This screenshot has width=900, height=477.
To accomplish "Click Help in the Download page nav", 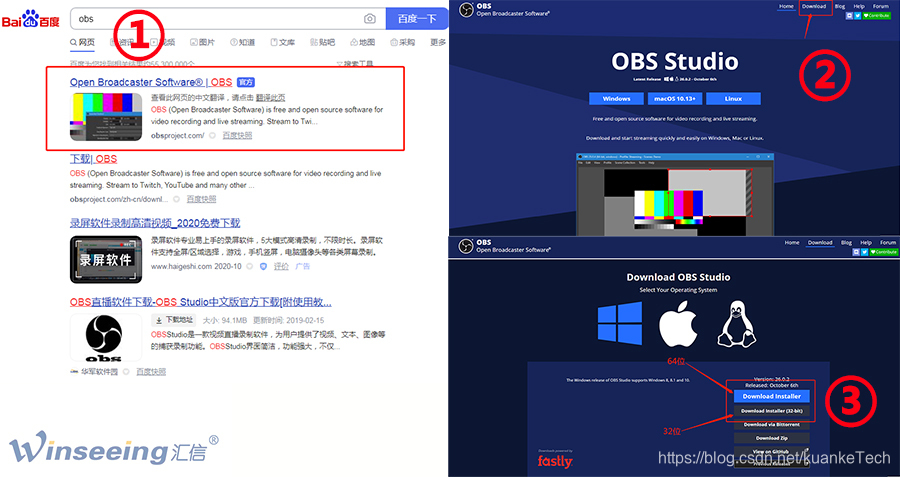I will click(866, 243).
